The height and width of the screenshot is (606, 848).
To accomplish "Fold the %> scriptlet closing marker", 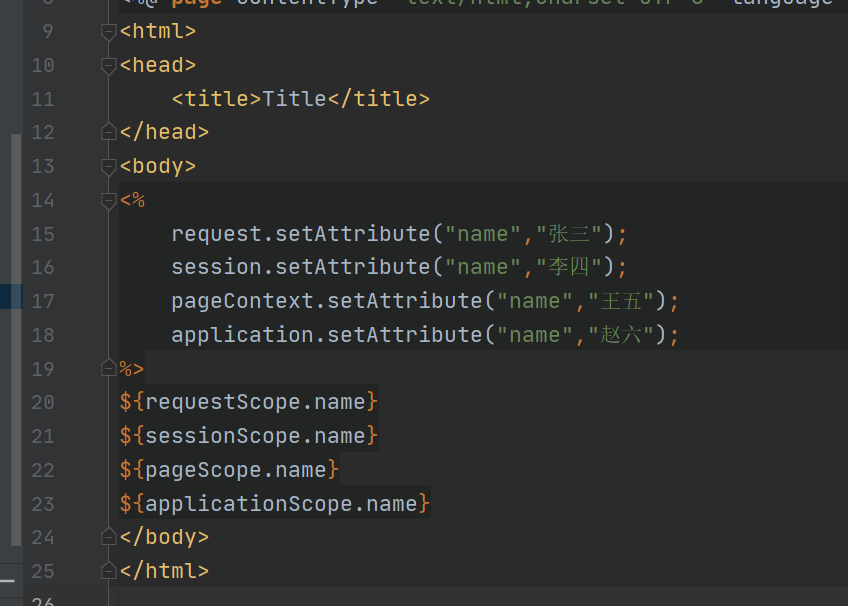I will click(109, 368).
